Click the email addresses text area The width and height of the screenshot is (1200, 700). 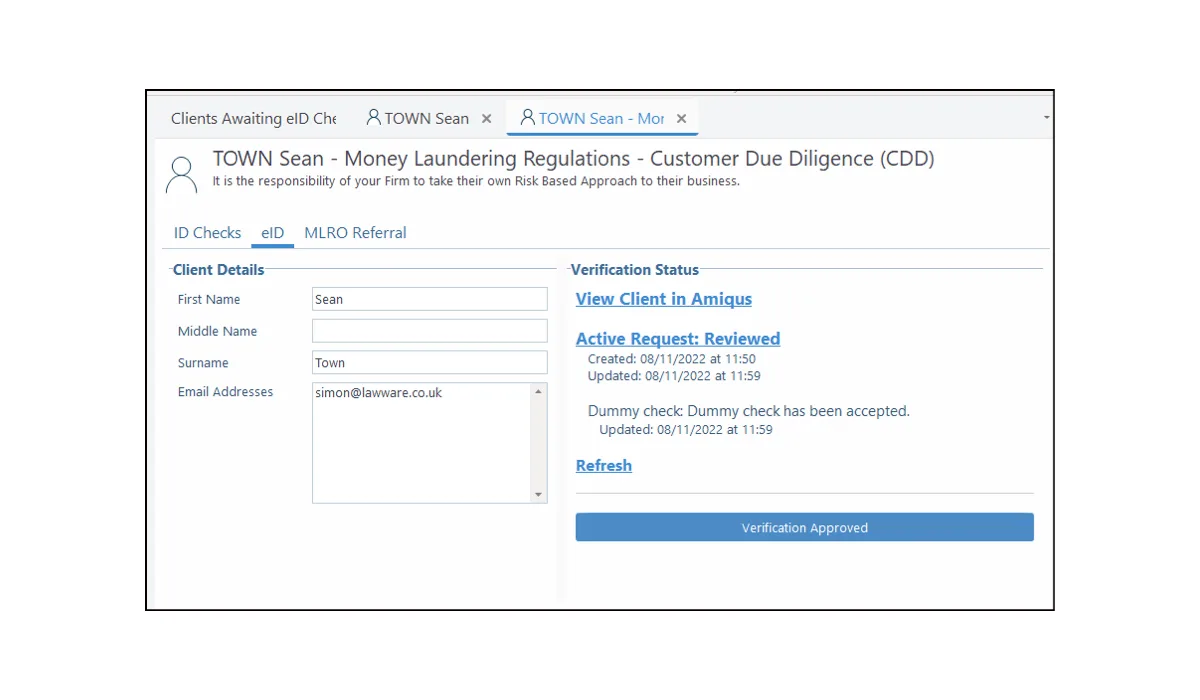coord(420,440)
